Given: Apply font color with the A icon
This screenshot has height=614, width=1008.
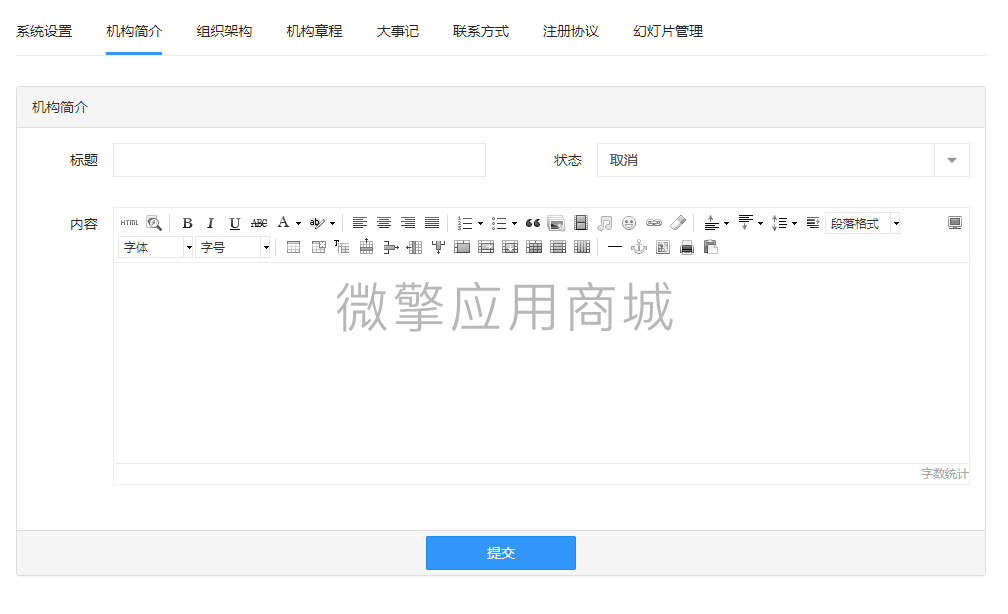Looking at the screenshot, I should click(284, 223).
